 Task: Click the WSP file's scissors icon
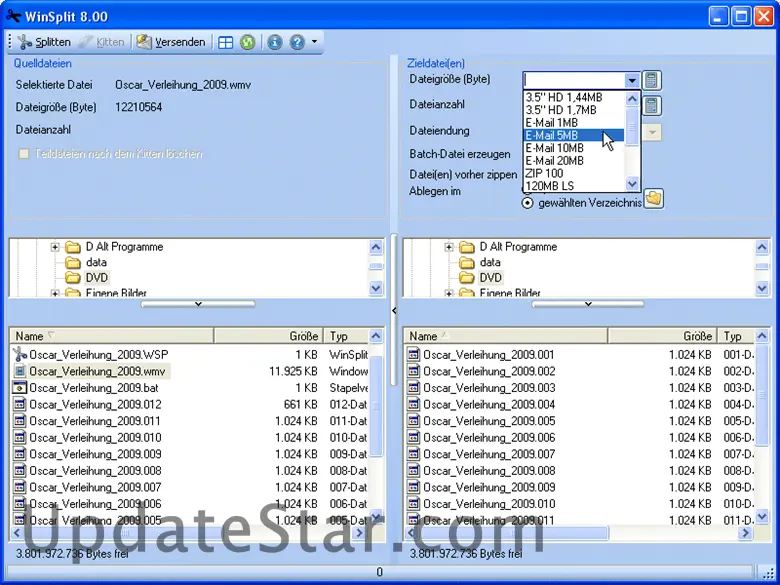point(19,354)
